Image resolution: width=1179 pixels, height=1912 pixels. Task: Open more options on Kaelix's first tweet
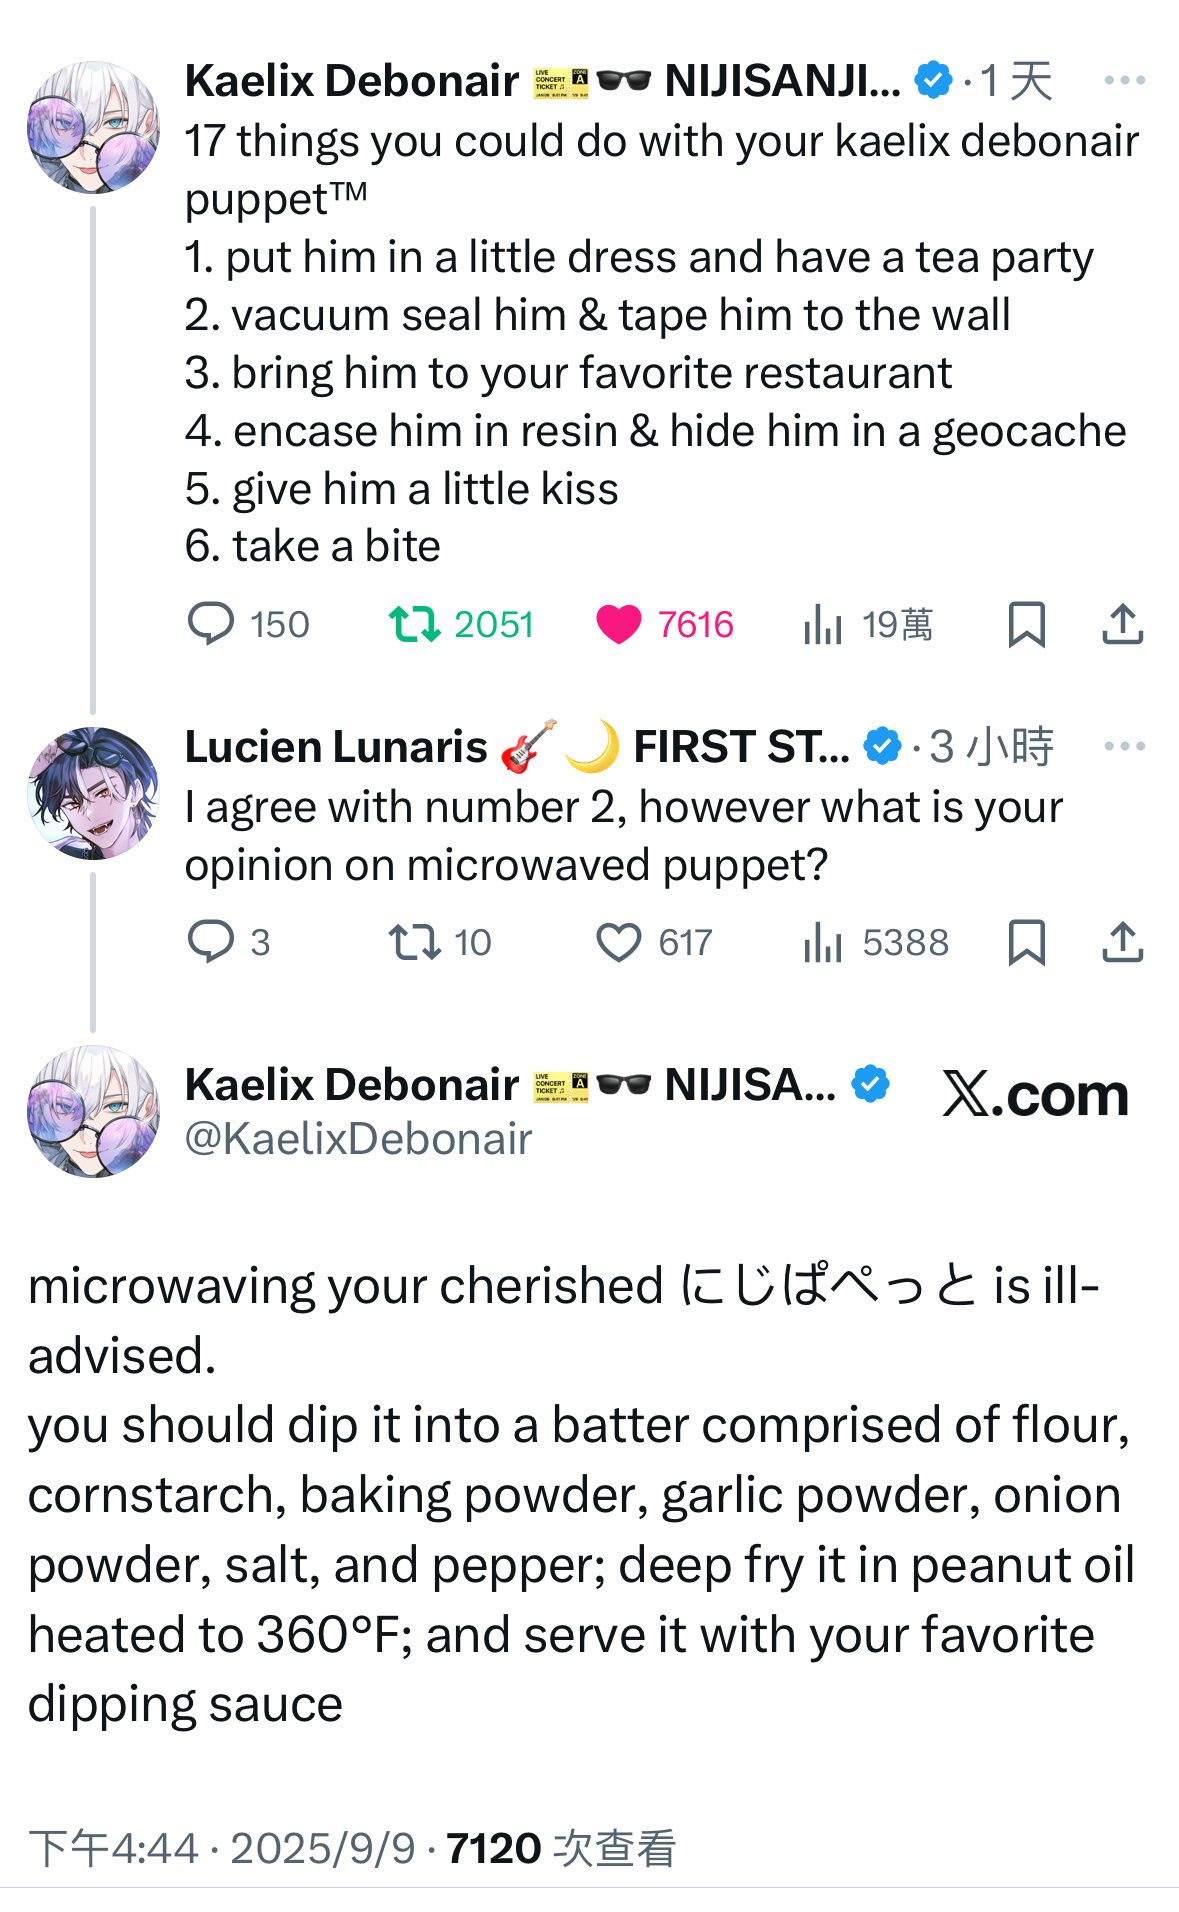pos(1124,80)
